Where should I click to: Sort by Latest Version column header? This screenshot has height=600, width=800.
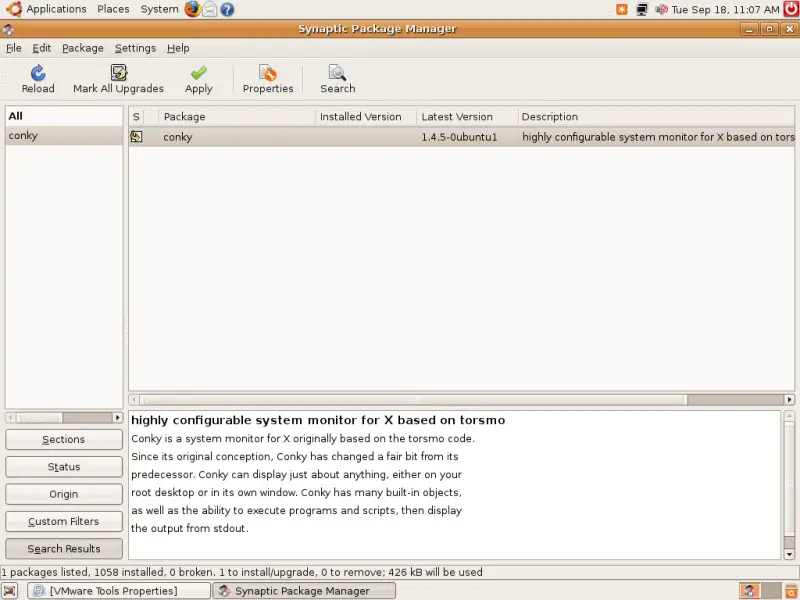click(467, 117)
